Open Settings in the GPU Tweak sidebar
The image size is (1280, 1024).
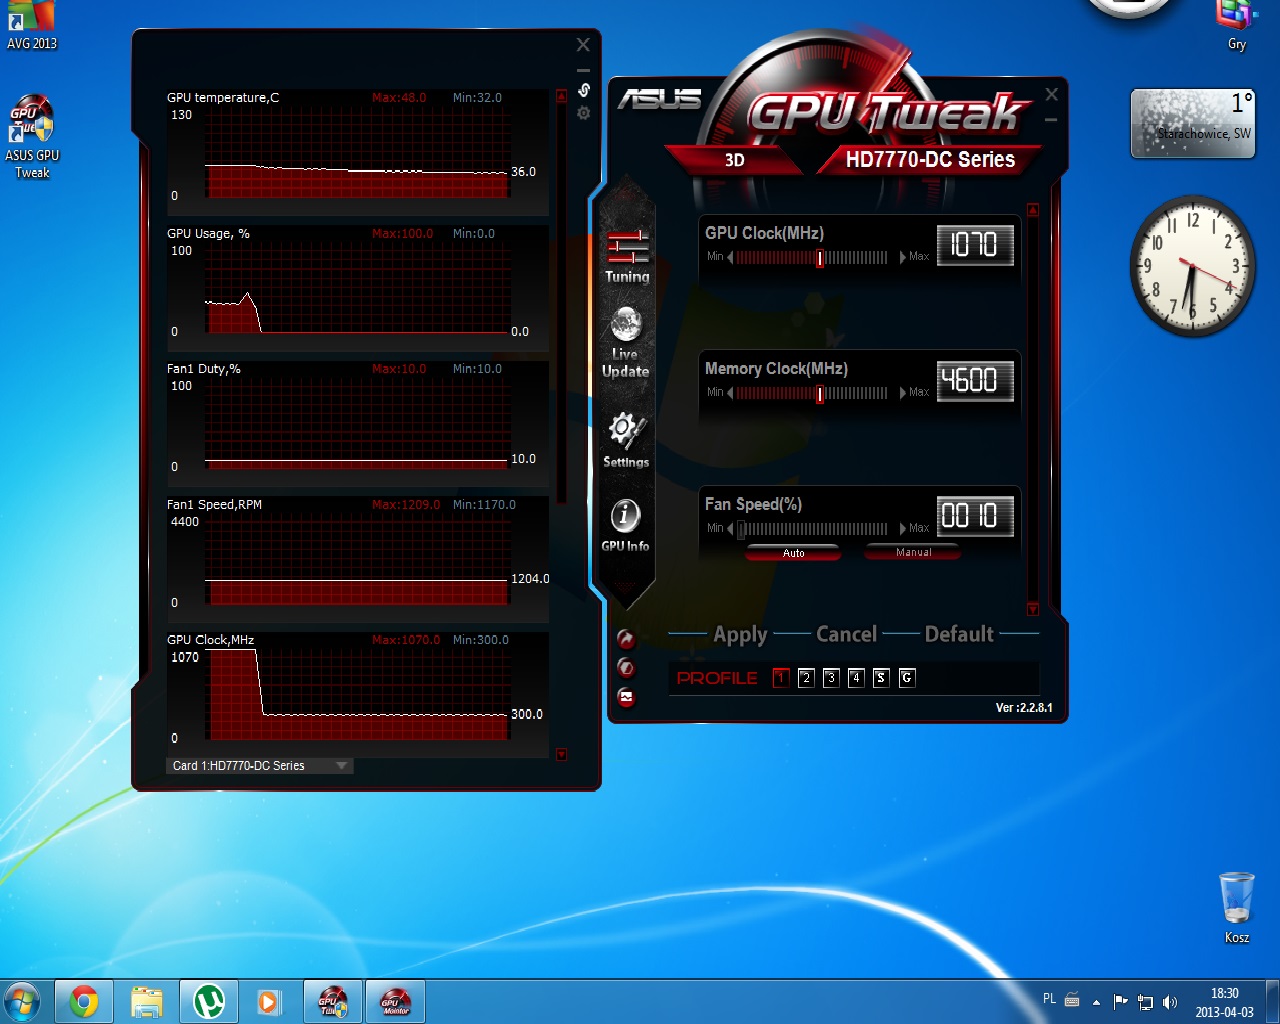click(626, 439)
